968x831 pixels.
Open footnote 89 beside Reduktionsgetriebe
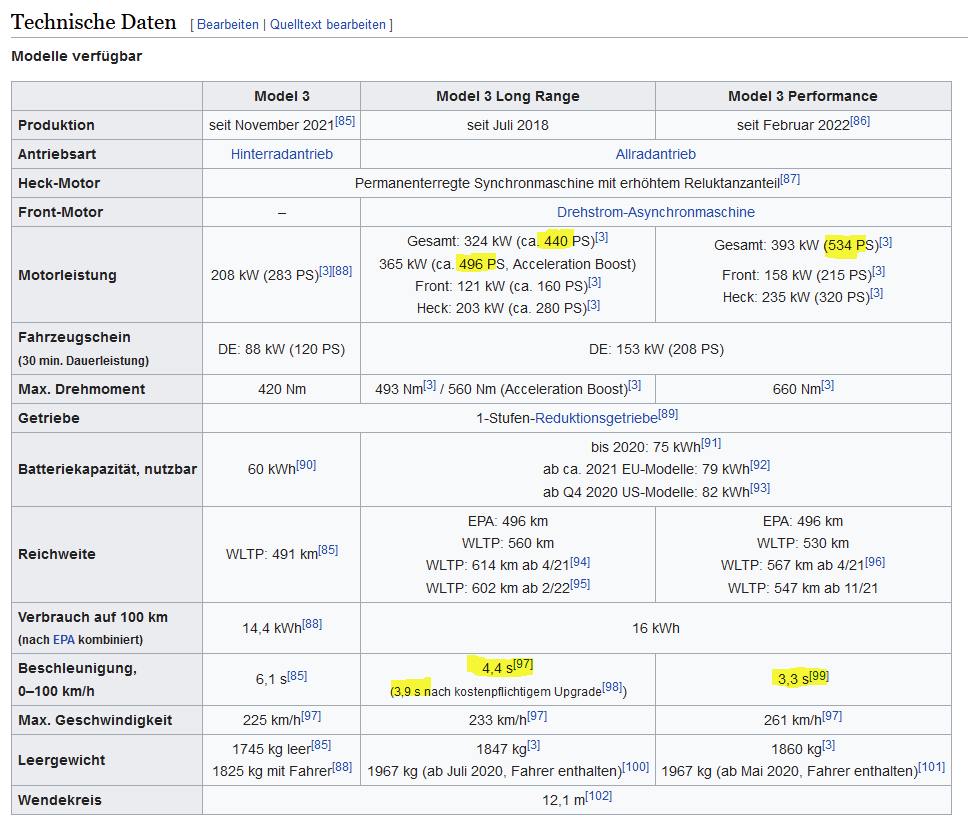668,414
